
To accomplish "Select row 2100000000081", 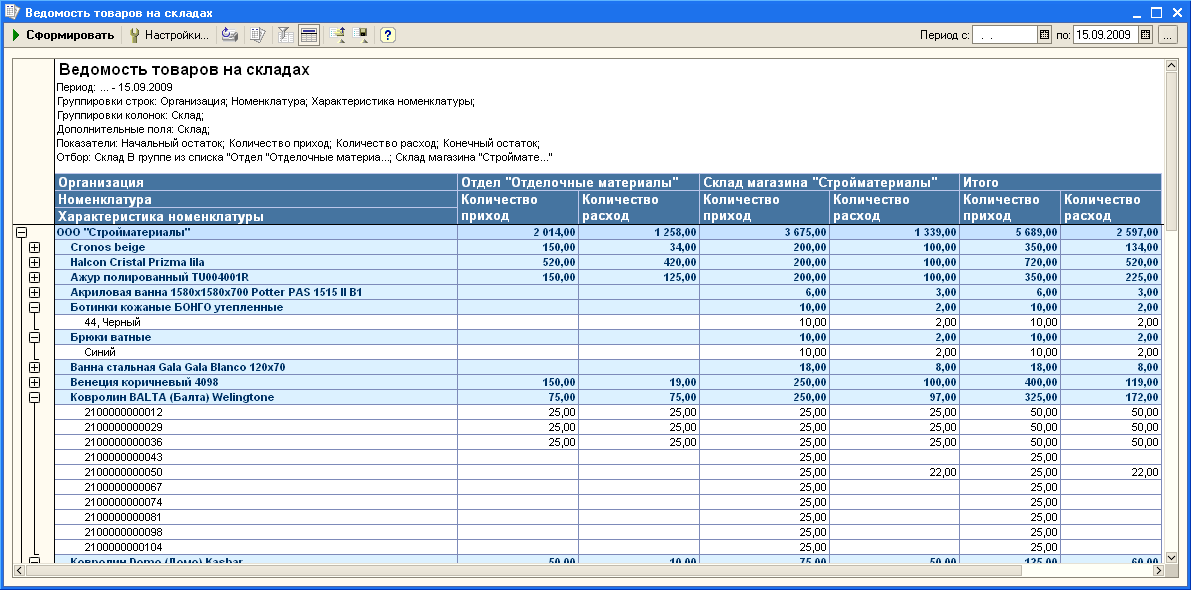I will pyautogui.click(x=608, y=517).
